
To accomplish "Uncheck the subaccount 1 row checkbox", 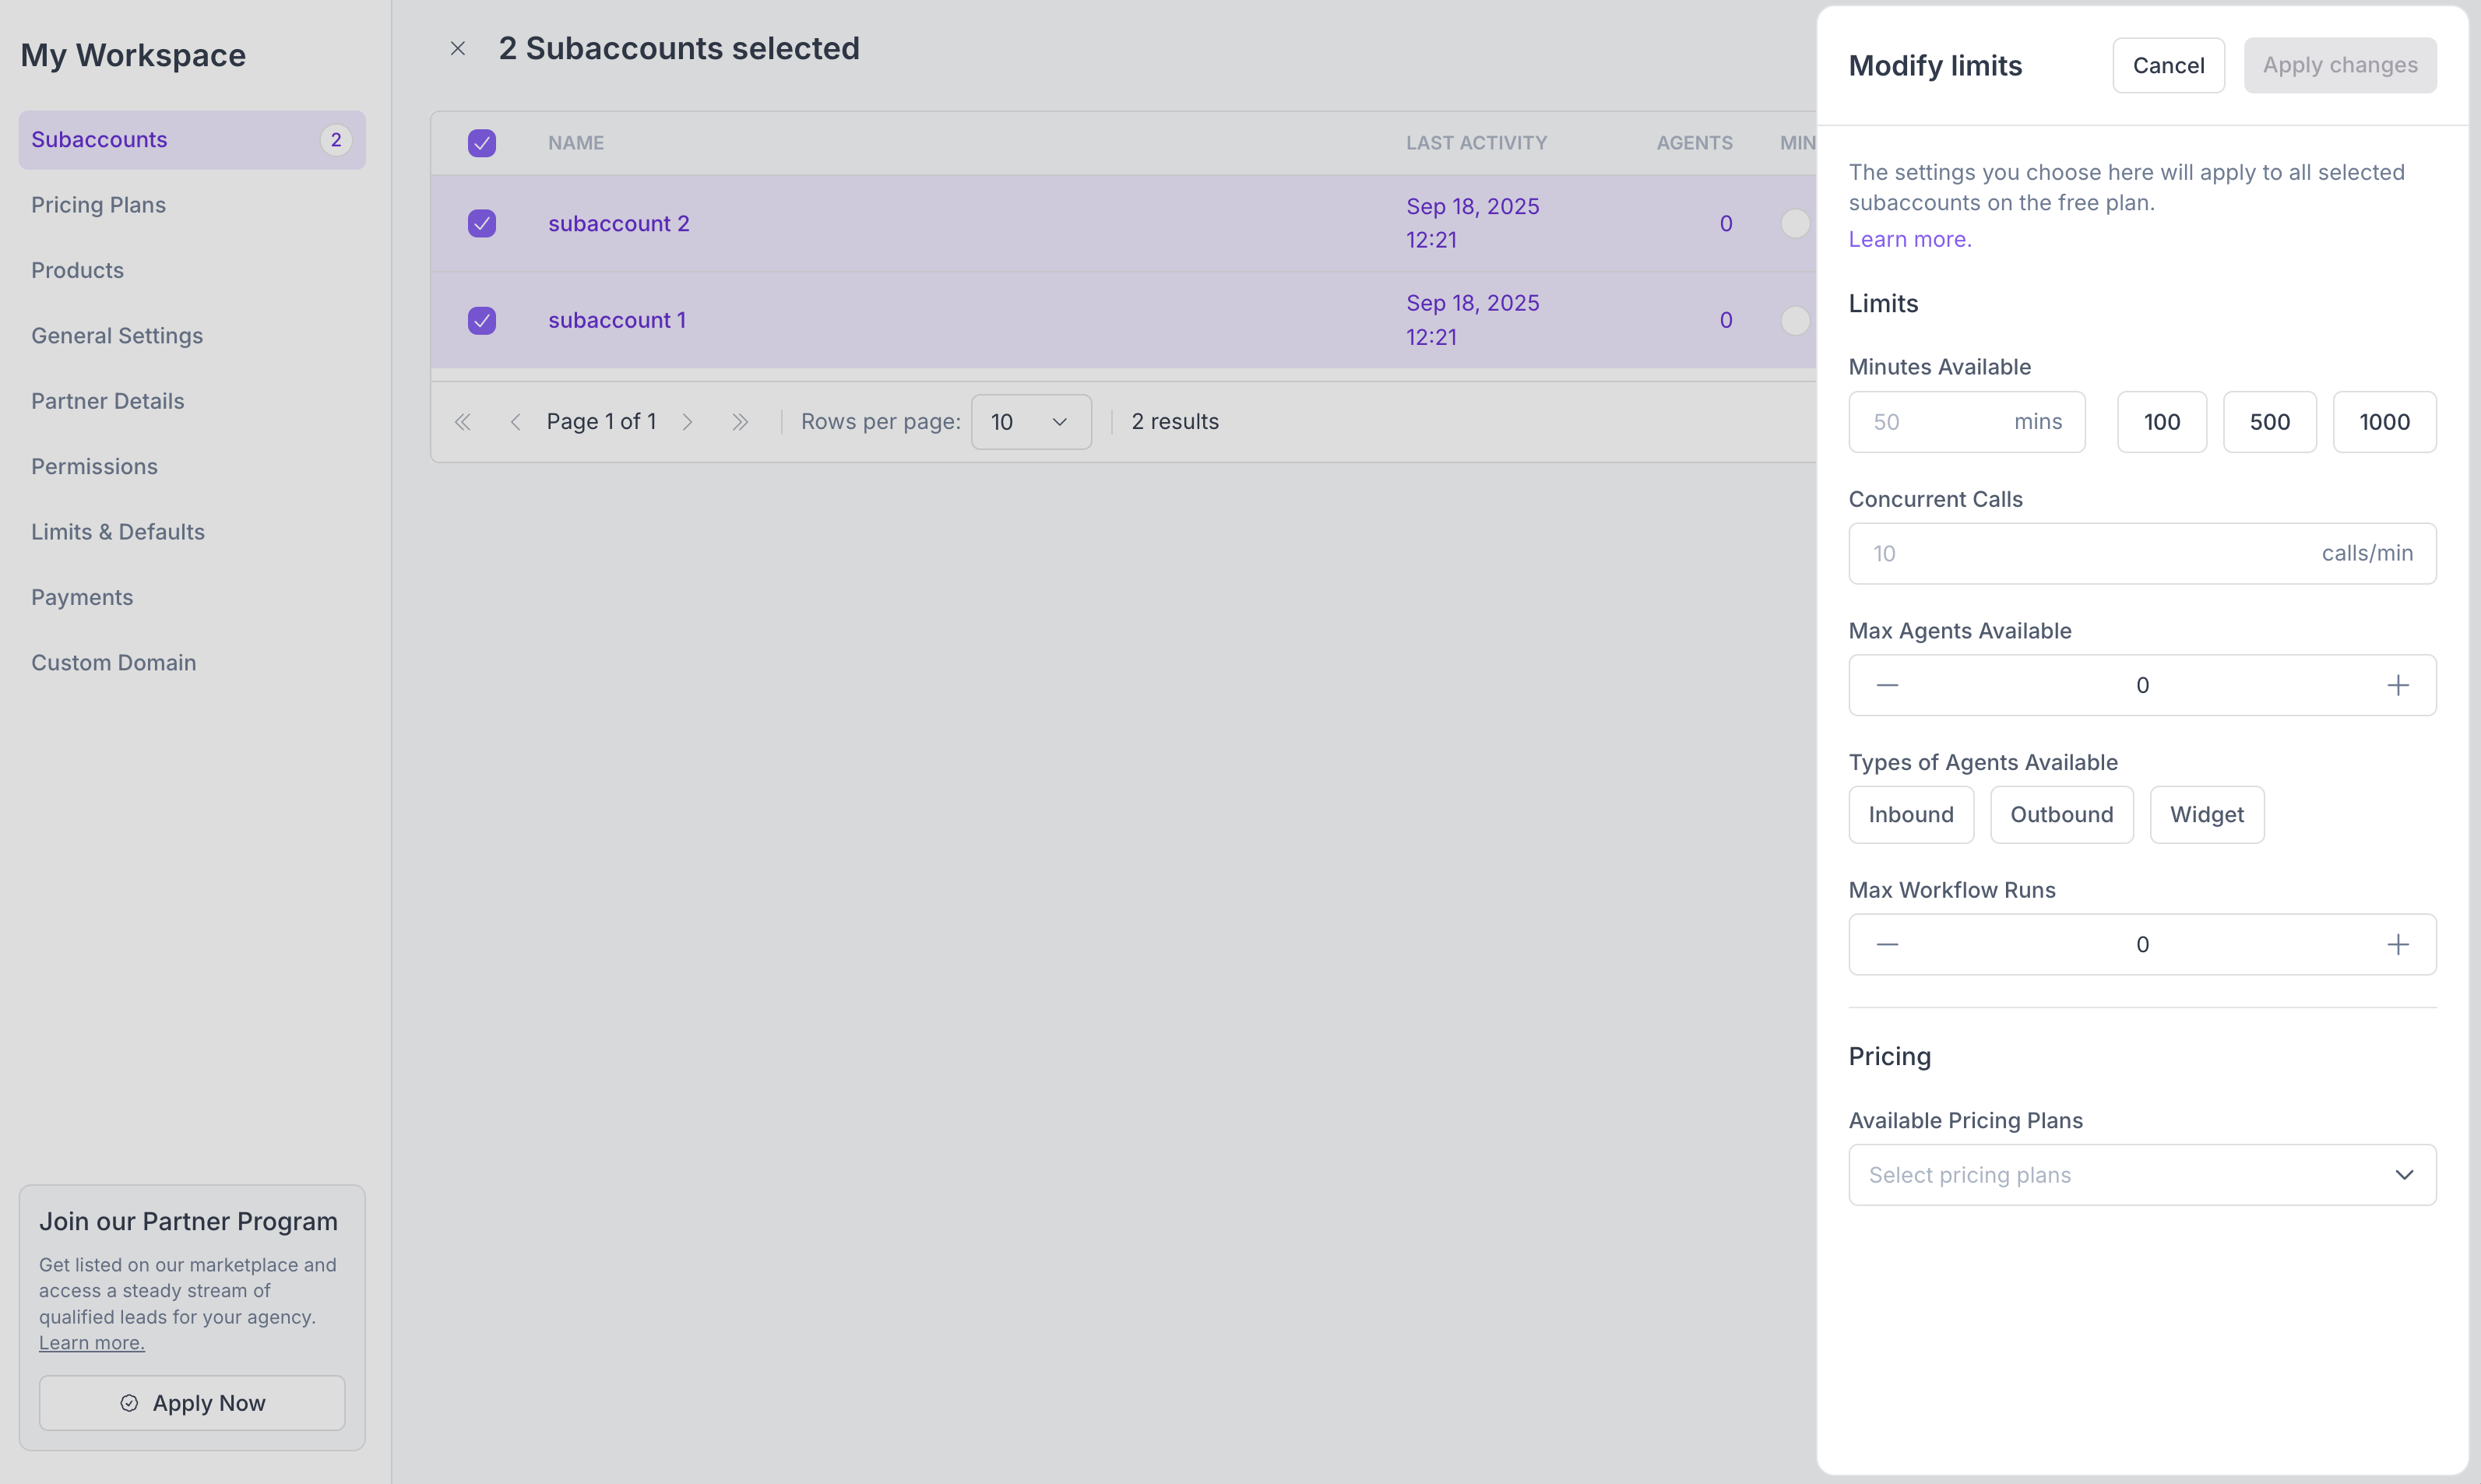I will tap(482, 320).
